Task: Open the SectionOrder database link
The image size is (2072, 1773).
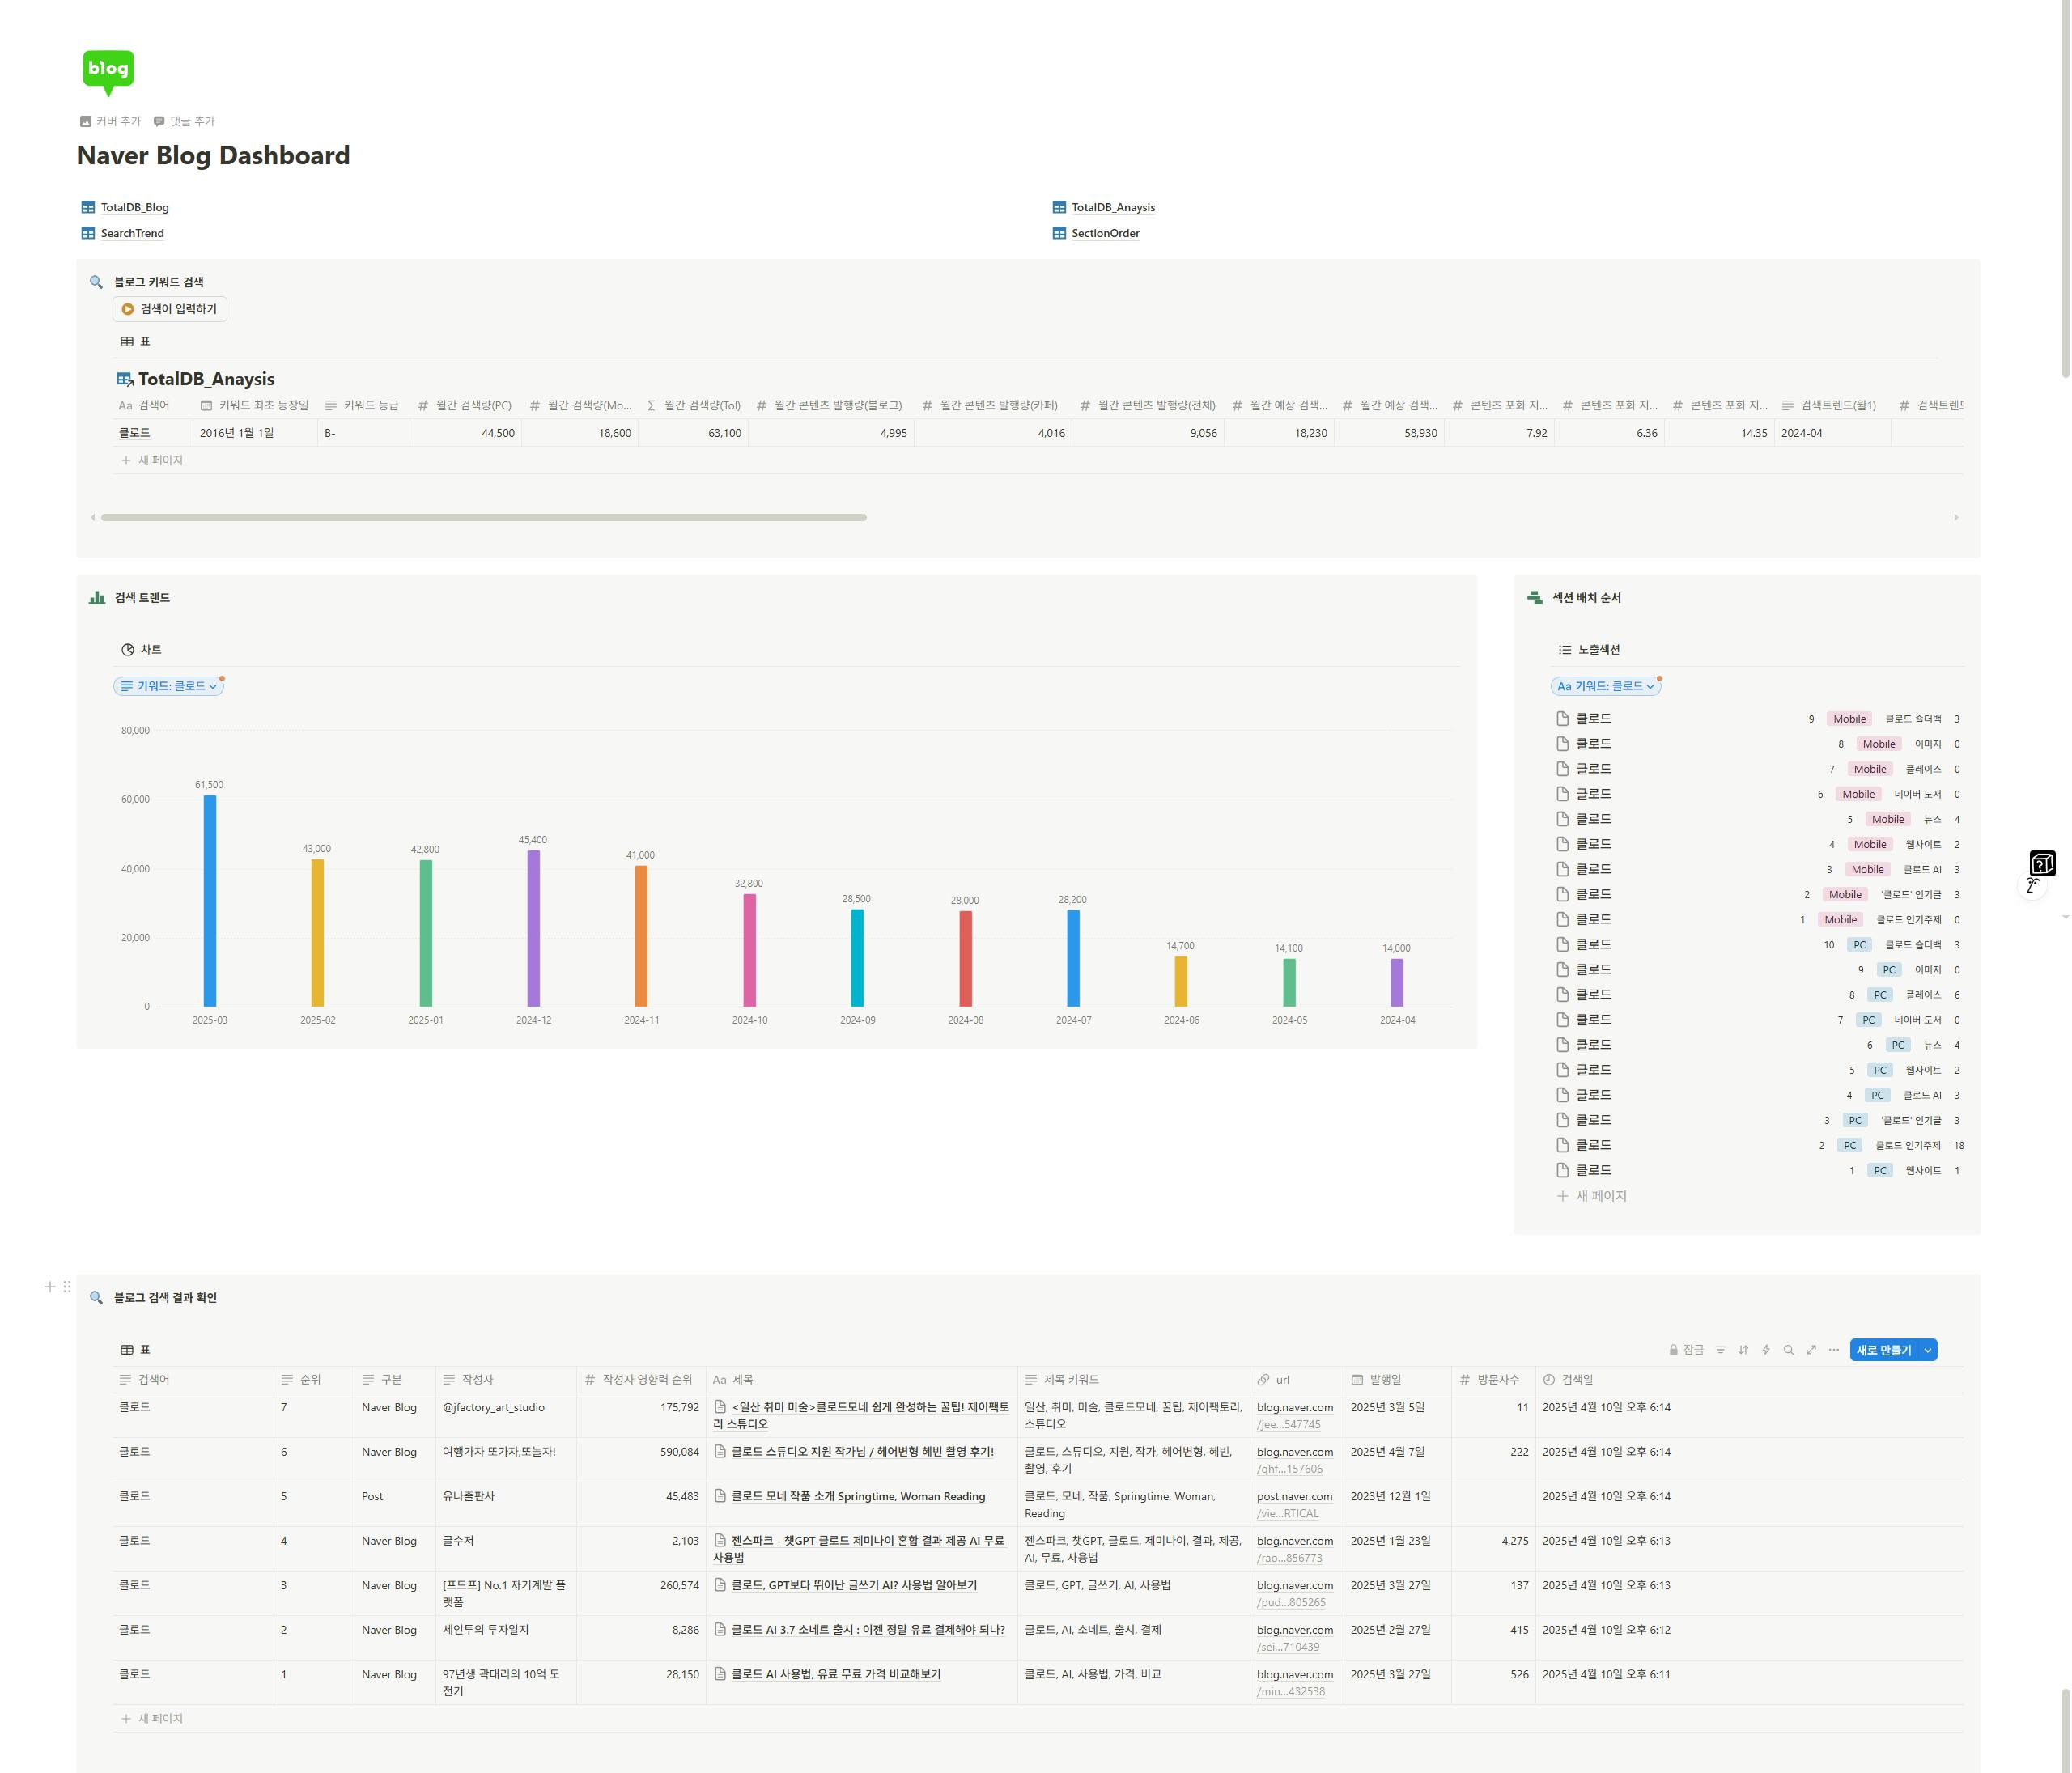Action: (1096, 233)
